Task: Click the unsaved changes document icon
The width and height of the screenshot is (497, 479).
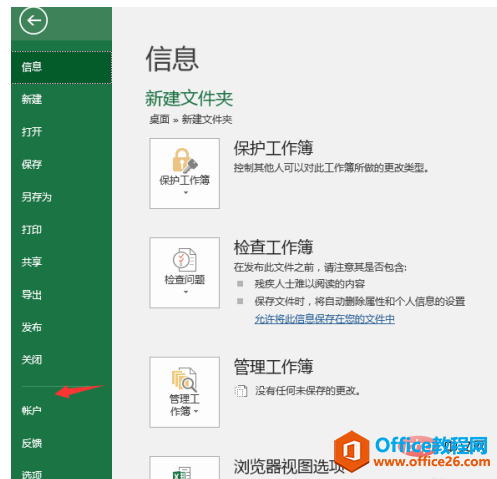Action: pos(241,391)
